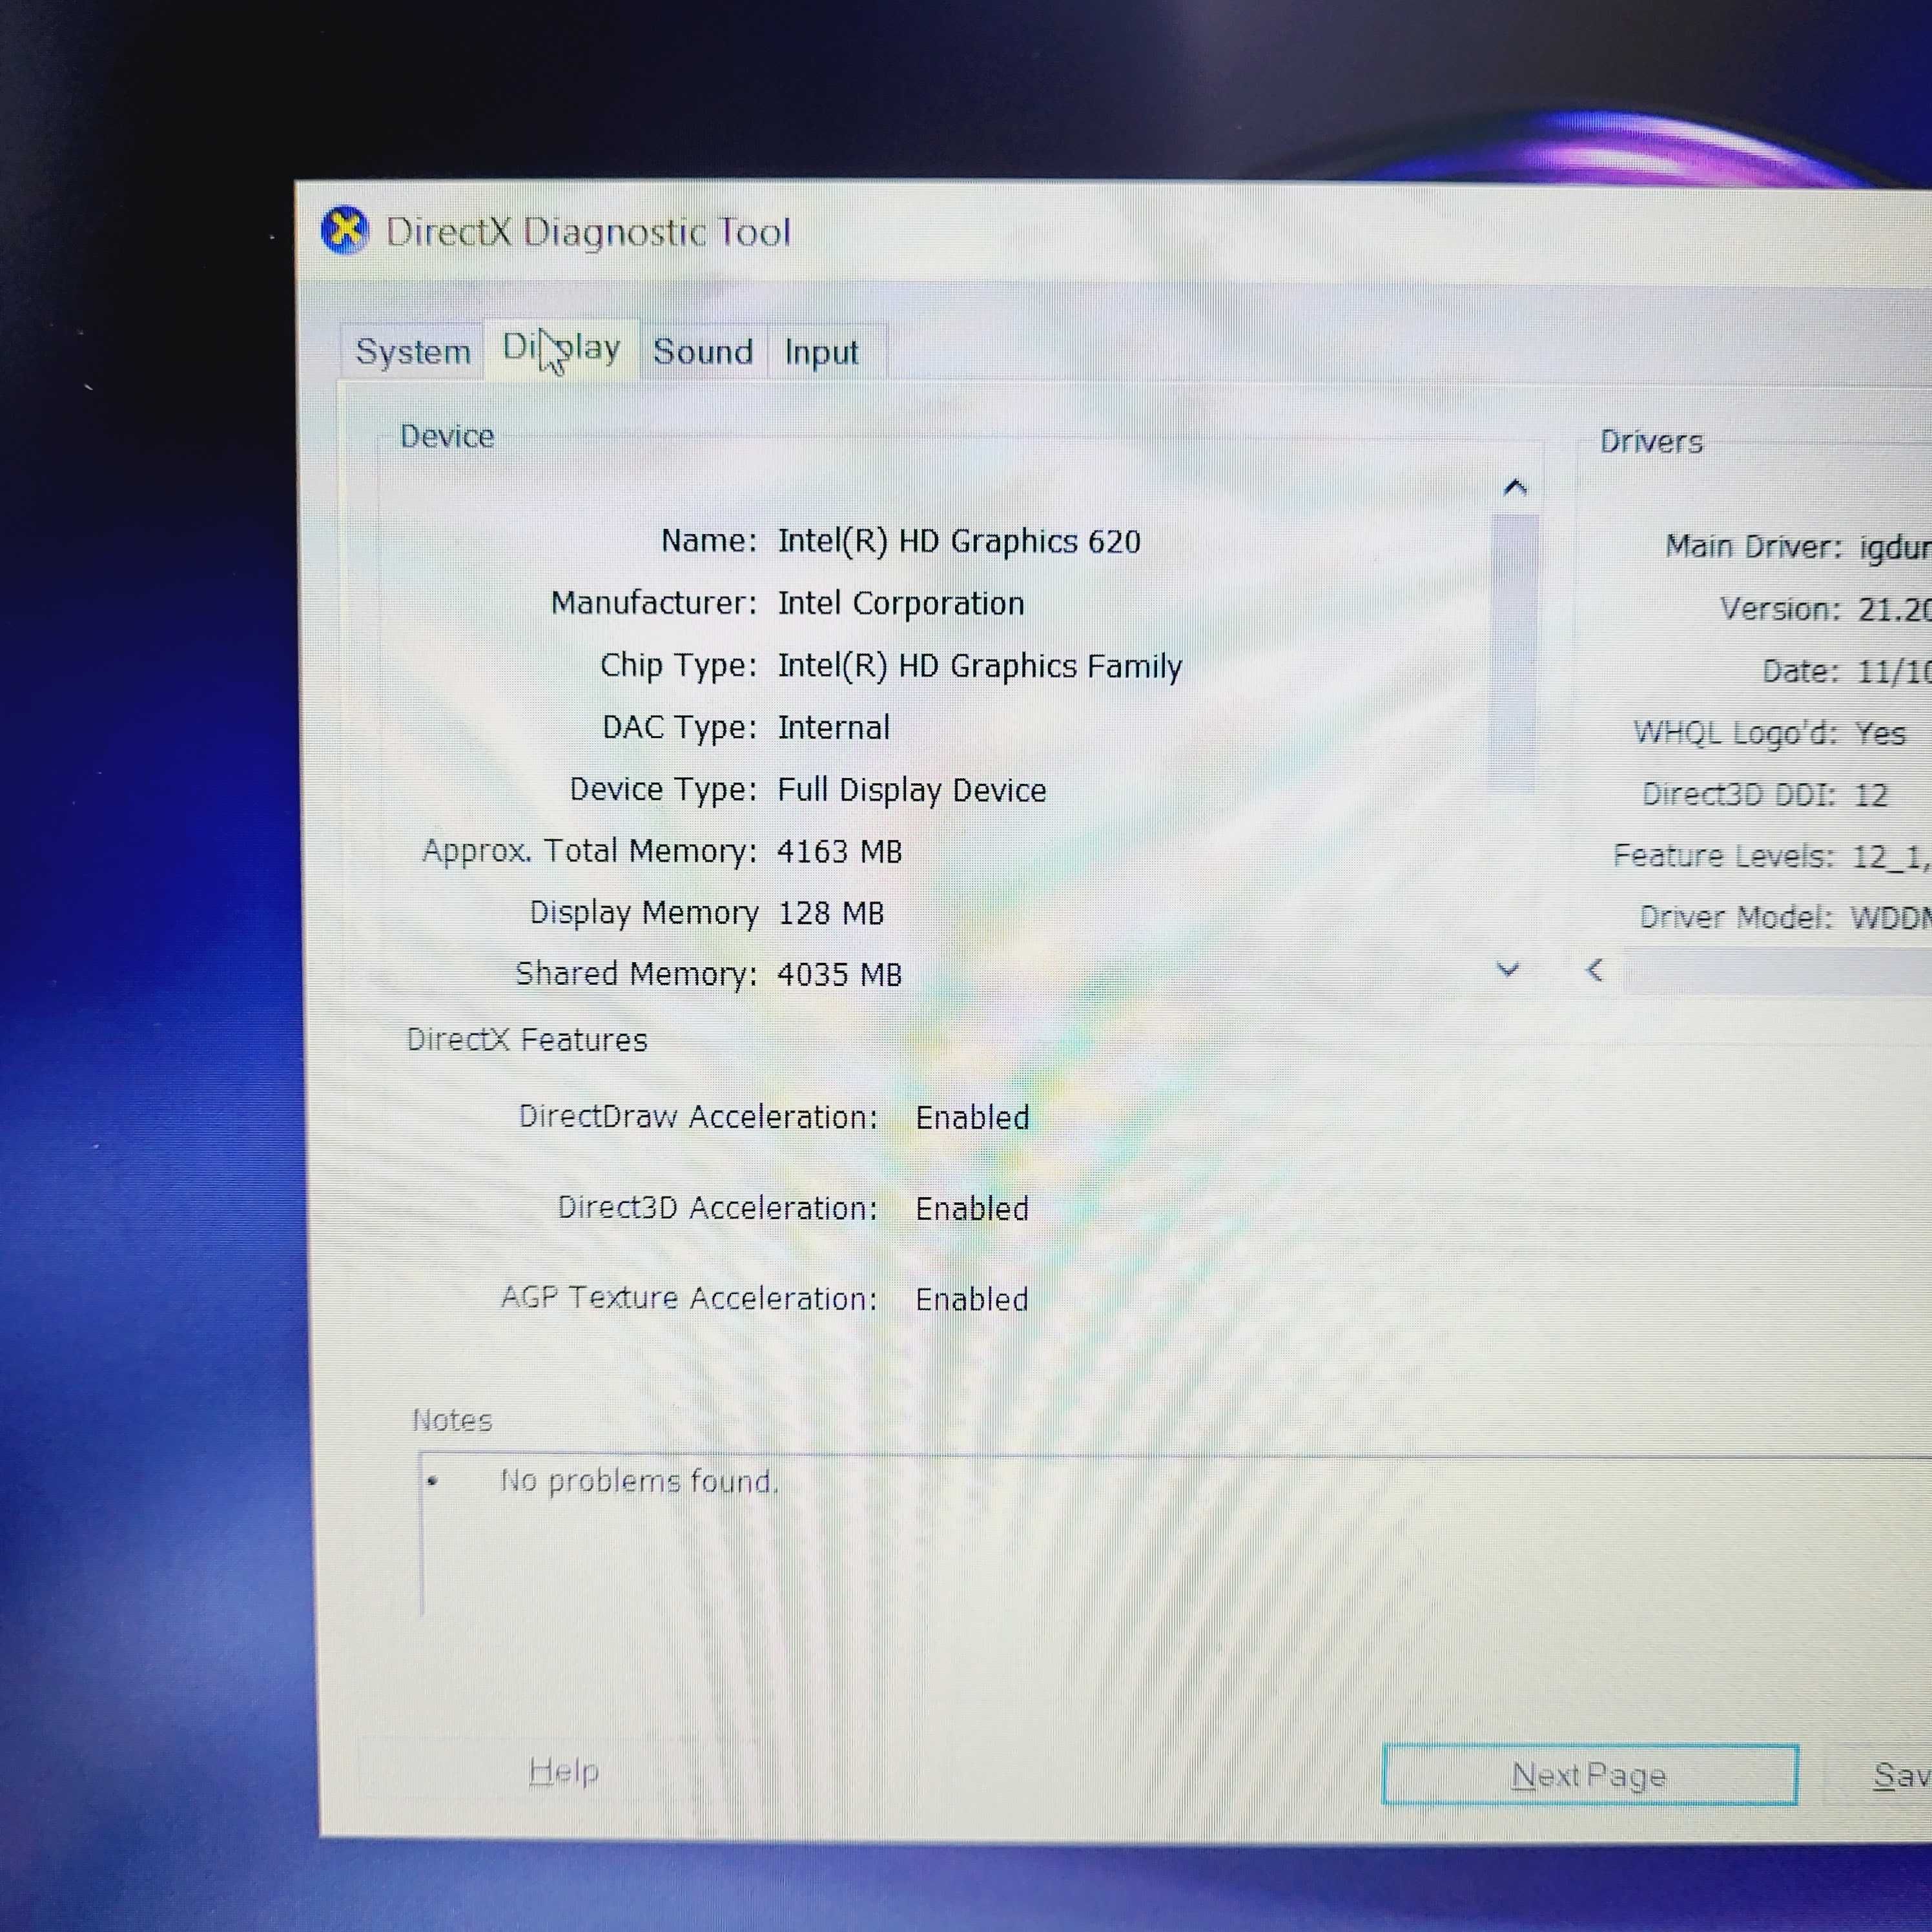Viewport: 1932px width, 1932px height.
Task: Open the Sound tab
Action: tap(703, 351)
